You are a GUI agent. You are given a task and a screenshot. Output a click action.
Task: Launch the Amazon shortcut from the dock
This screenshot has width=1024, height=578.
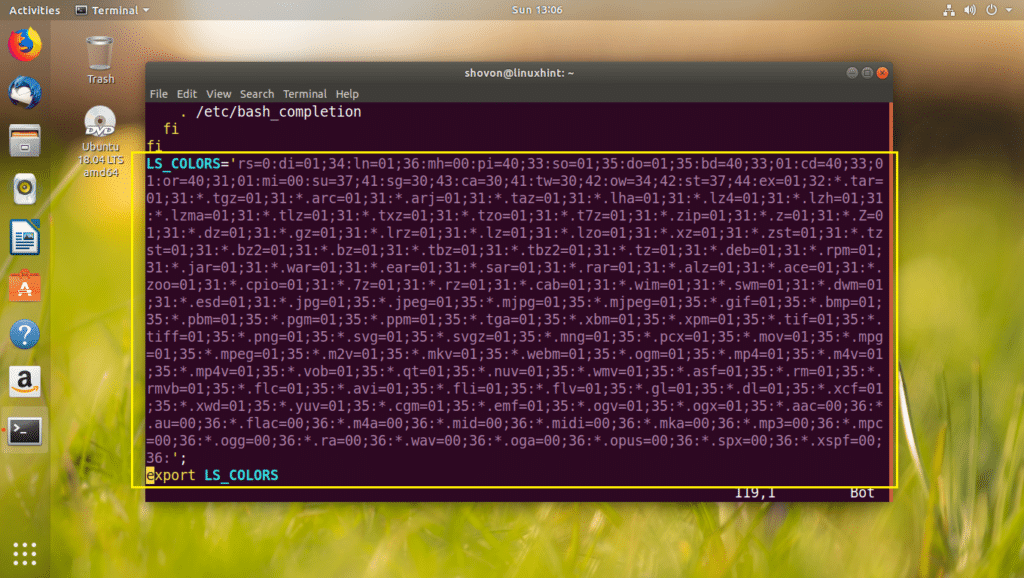tap(24, 381)
